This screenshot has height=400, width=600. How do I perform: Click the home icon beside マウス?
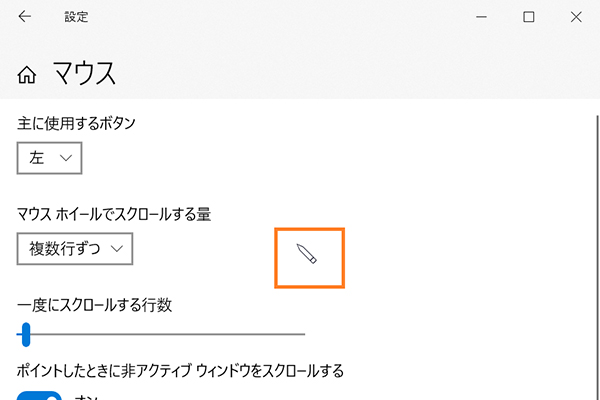pos(27,74)
